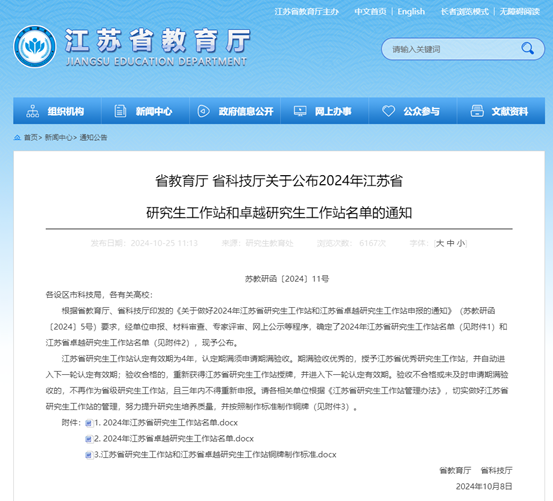Open the 网上办事 menu
This screenshot has width=553, height=501.
[324, 111]
